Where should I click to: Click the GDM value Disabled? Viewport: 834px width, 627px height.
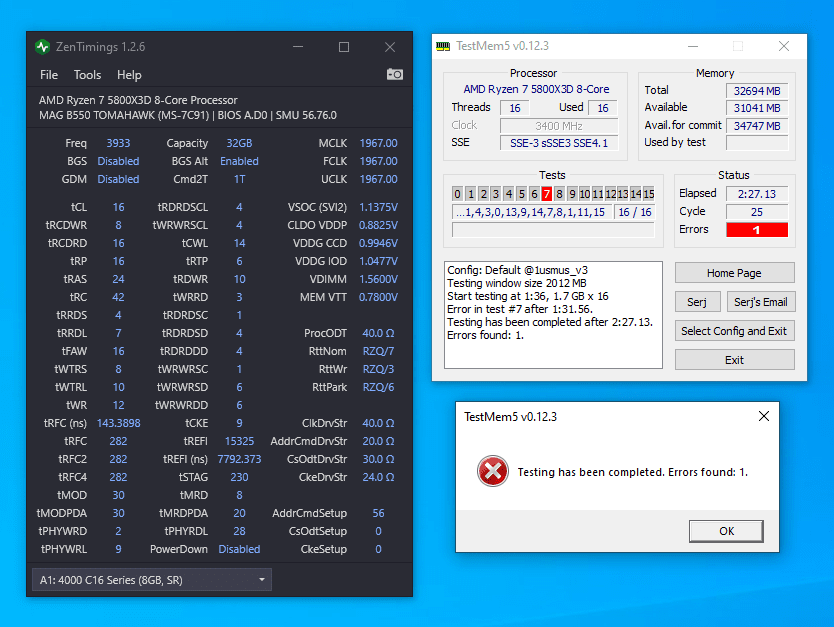pos(118,179)
